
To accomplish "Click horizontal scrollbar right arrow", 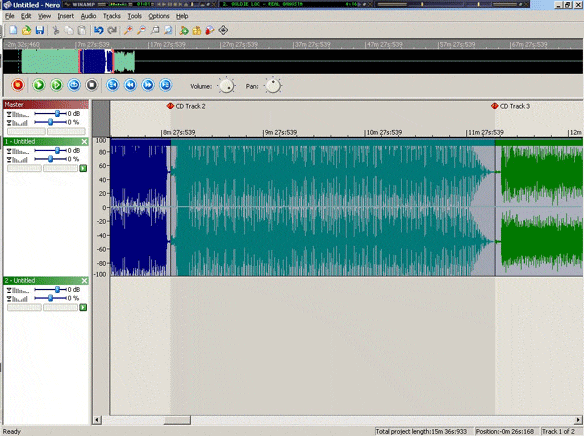I will [x=578, y=420].
